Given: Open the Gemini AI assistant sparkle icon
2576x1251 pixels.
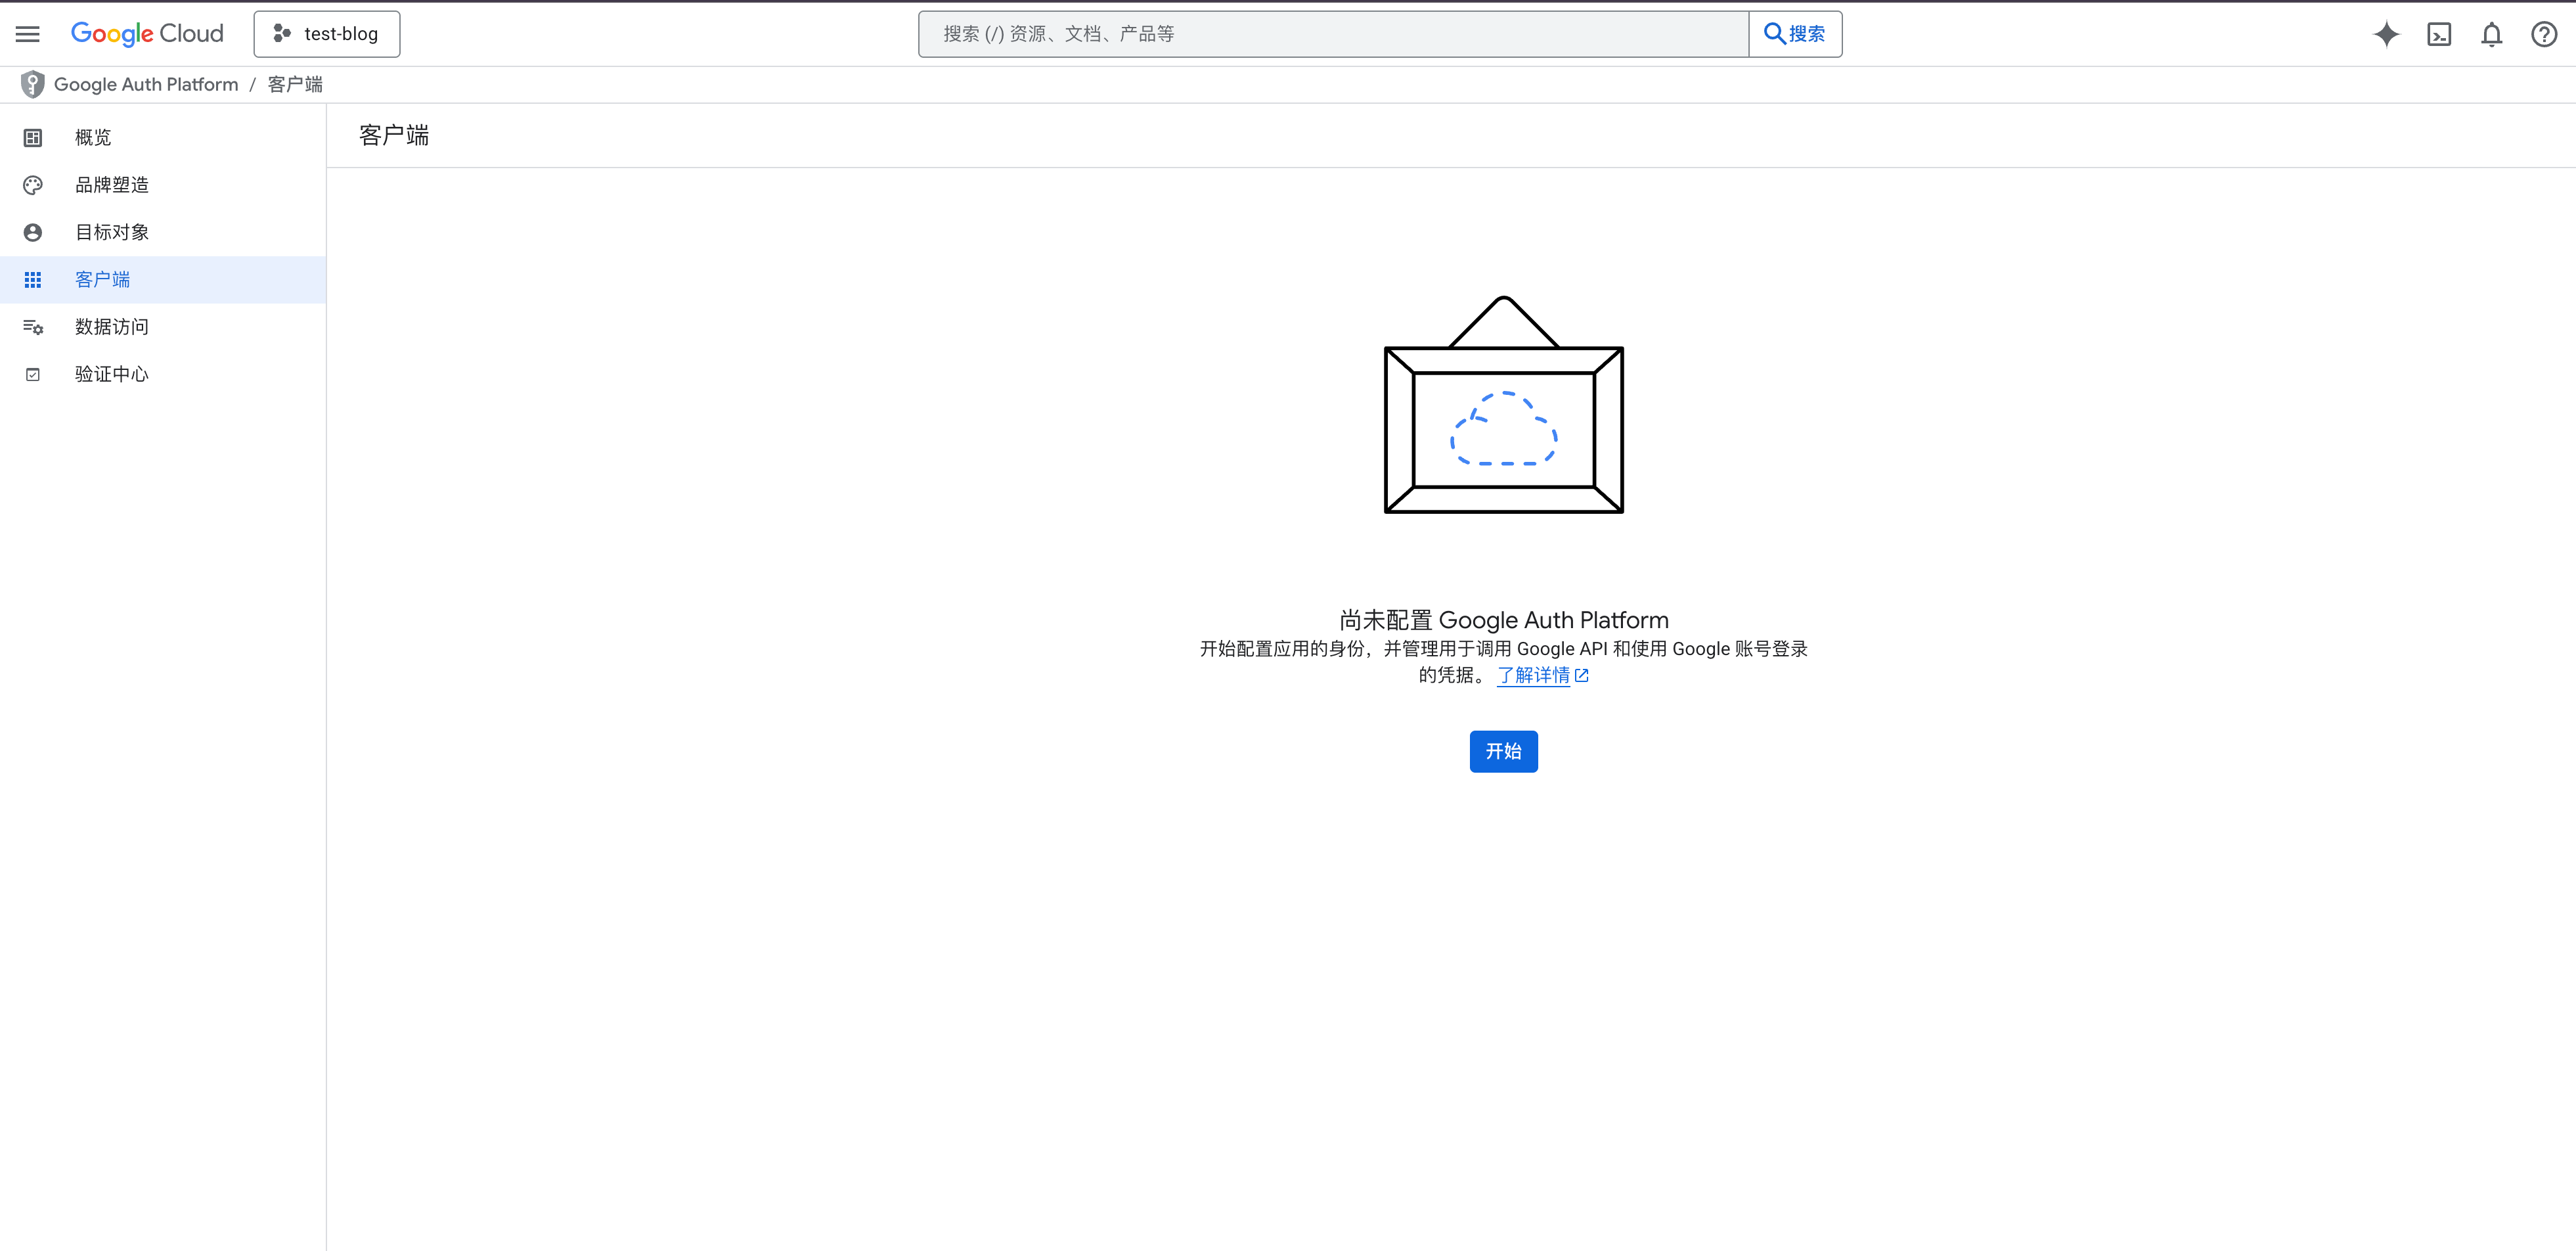Looking at the screenshot, I should tap(2387, 34).
